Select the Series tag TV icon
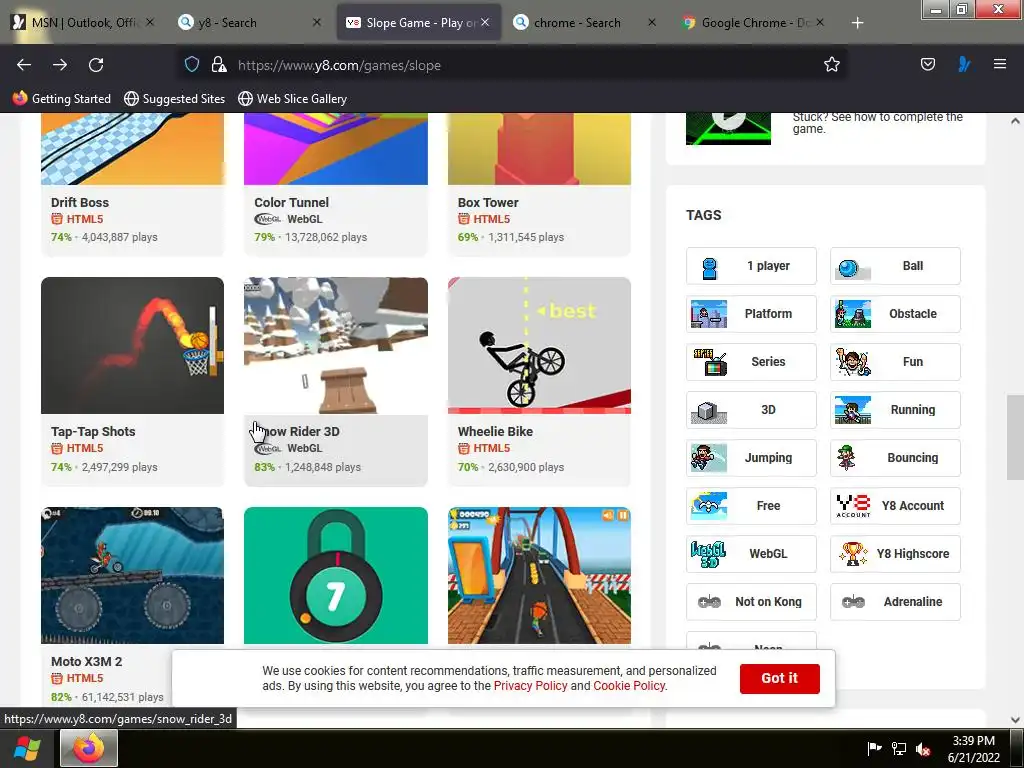 (710, 362)
